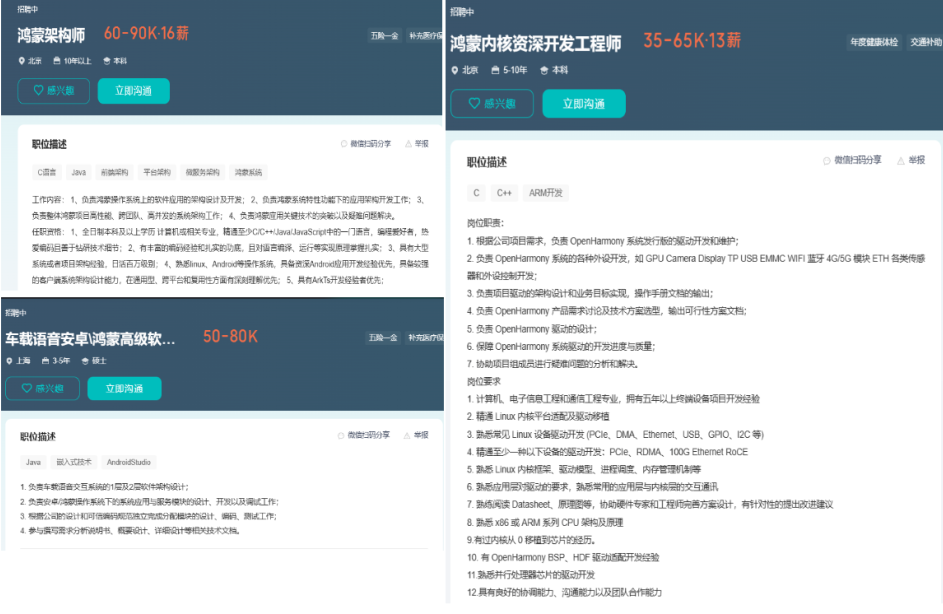Click 举报 in 车载语音 job description

pyautogui.click(x=416, y=435)
